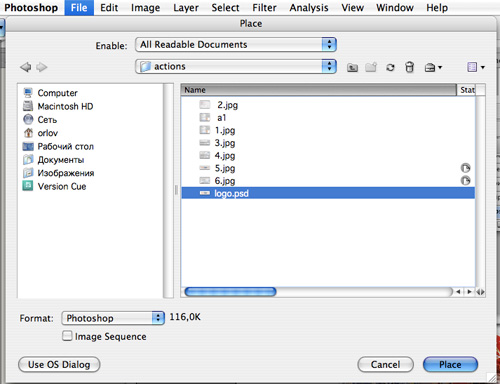This screenshot has height=384, width=500.
Task: Click status icon for 6.jpg row
Action: pyautogui.click(x=465, y=181)
